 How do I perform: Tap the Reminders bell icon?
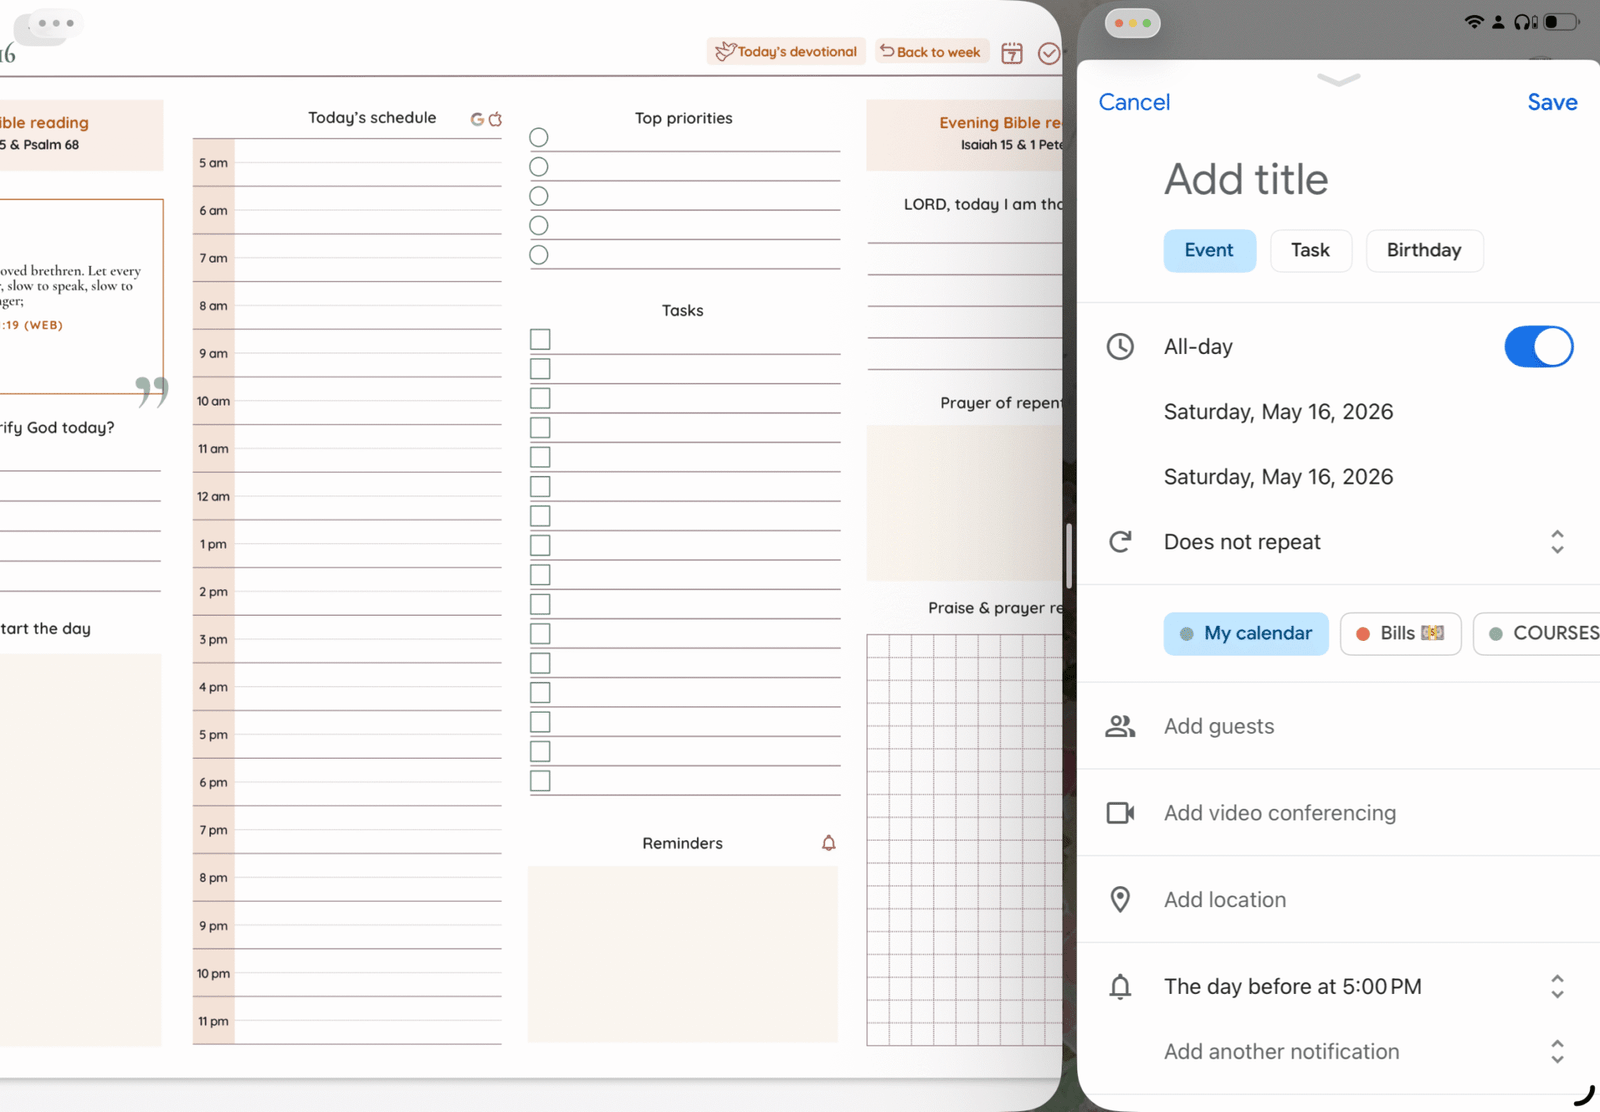tap(828, 843)
